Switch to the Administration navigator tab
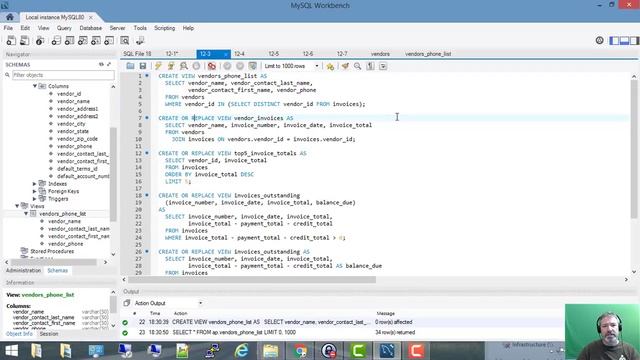 [x=23, y=271]
